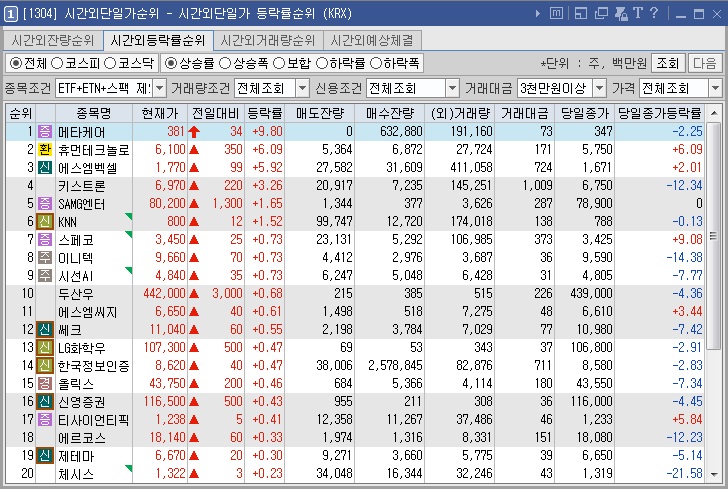Click the 신 badge beside 쎄크
Screen dimensions: 728x489
45,329
